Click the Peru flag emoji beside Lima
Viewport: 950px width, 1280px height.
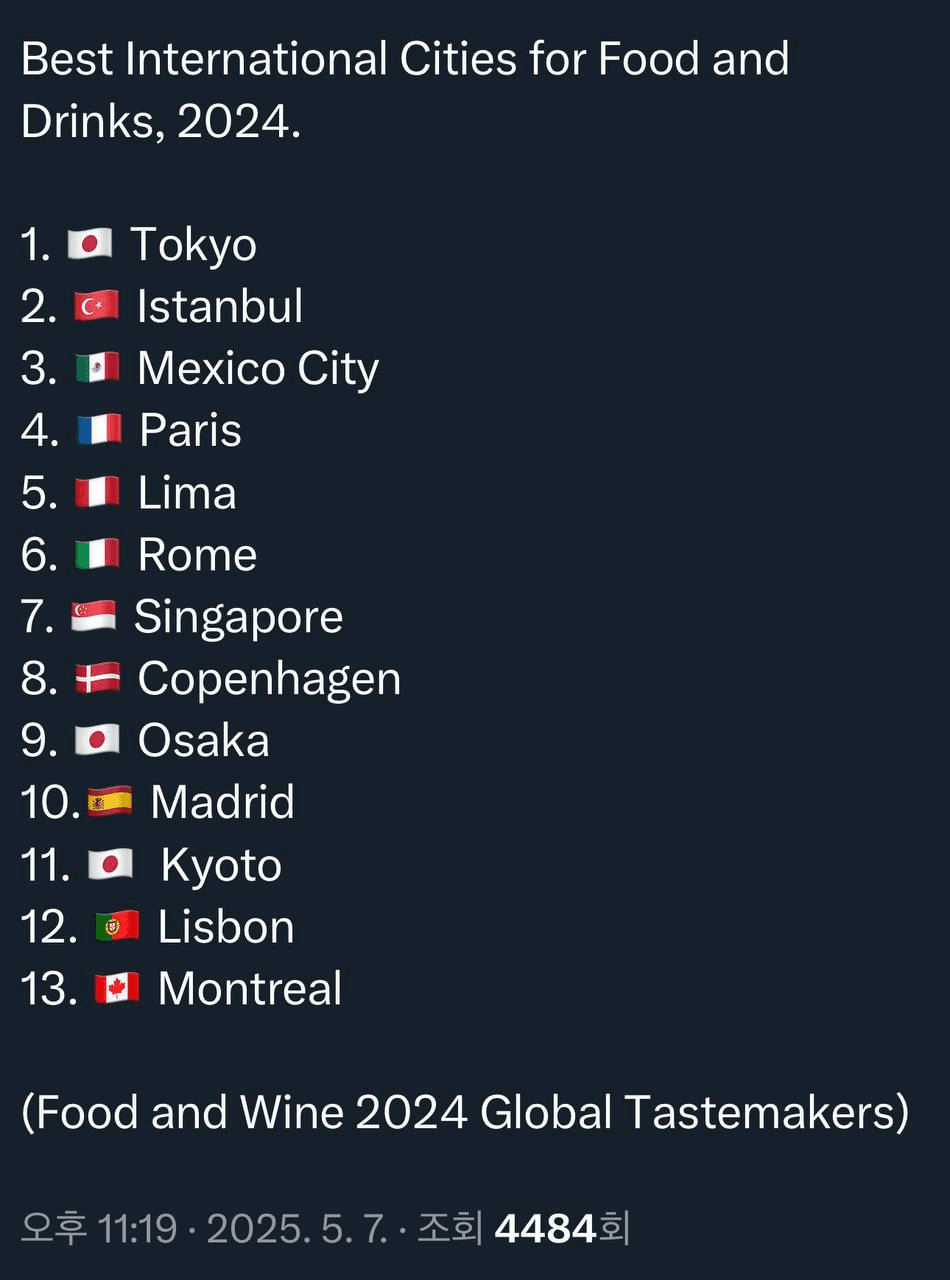(98, 493)
